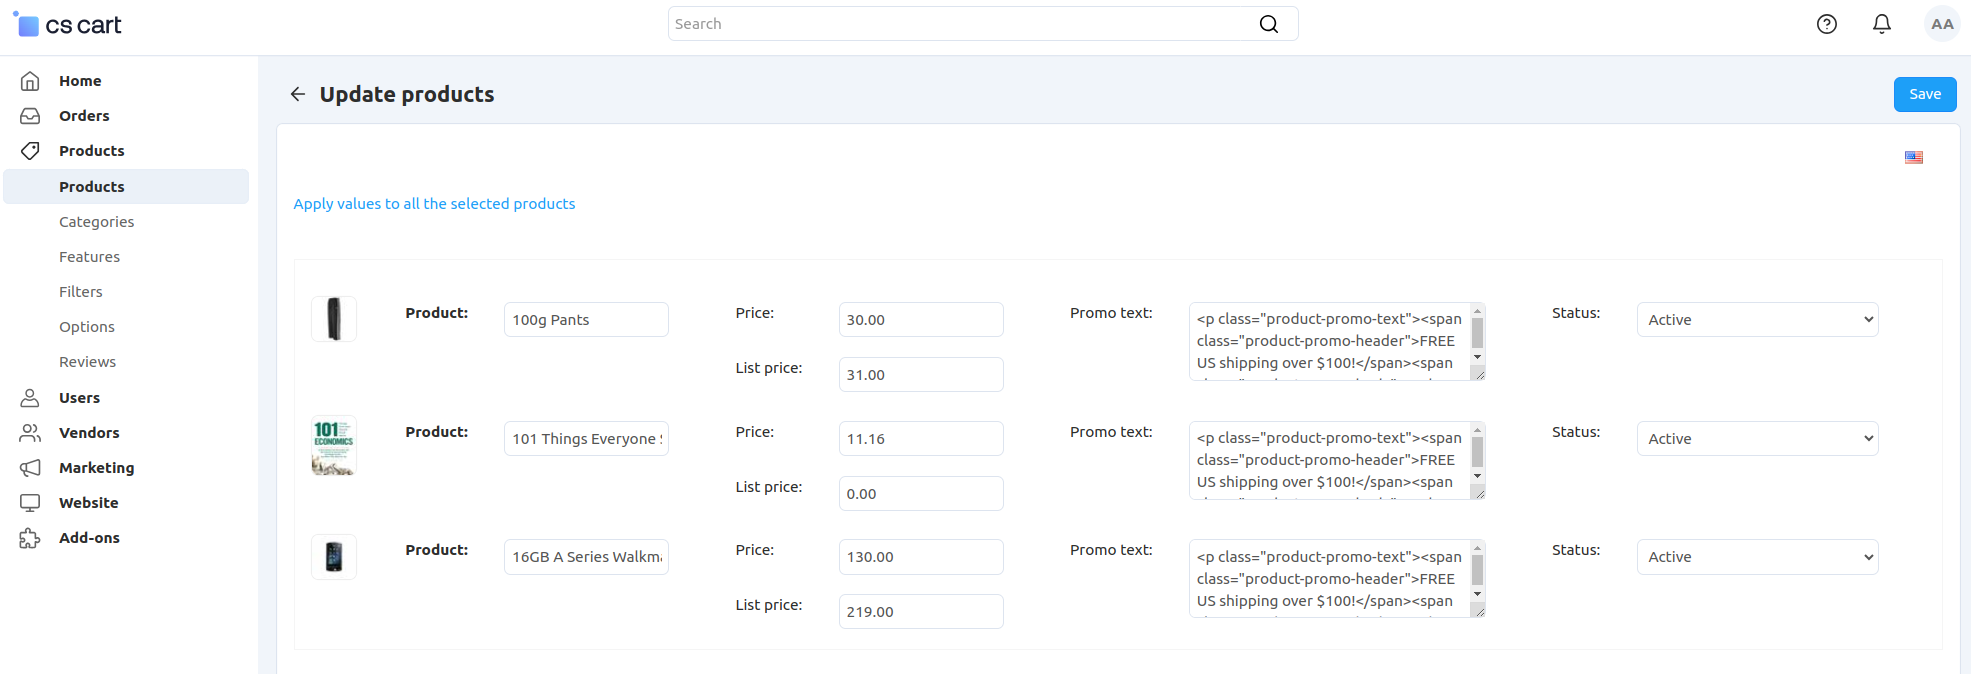Click the Users person icon

pos(30,398)
